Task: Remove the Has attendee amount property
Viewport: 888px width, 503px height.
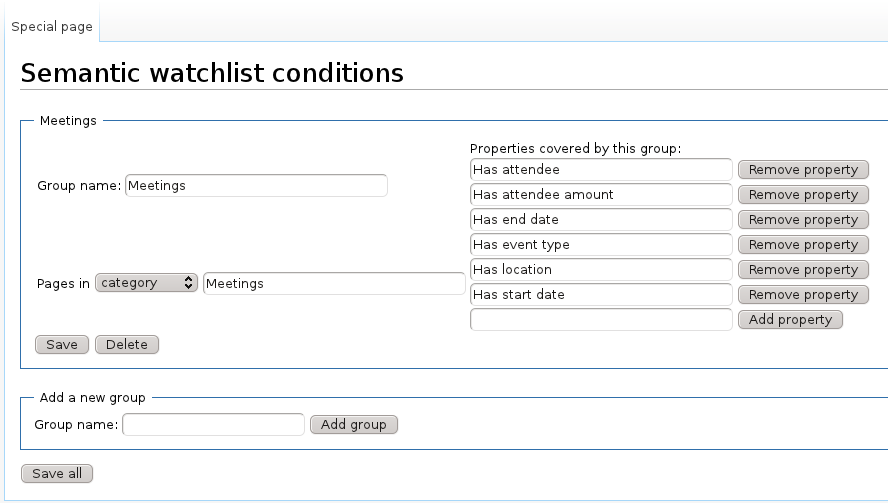Action: coord(803,194)
